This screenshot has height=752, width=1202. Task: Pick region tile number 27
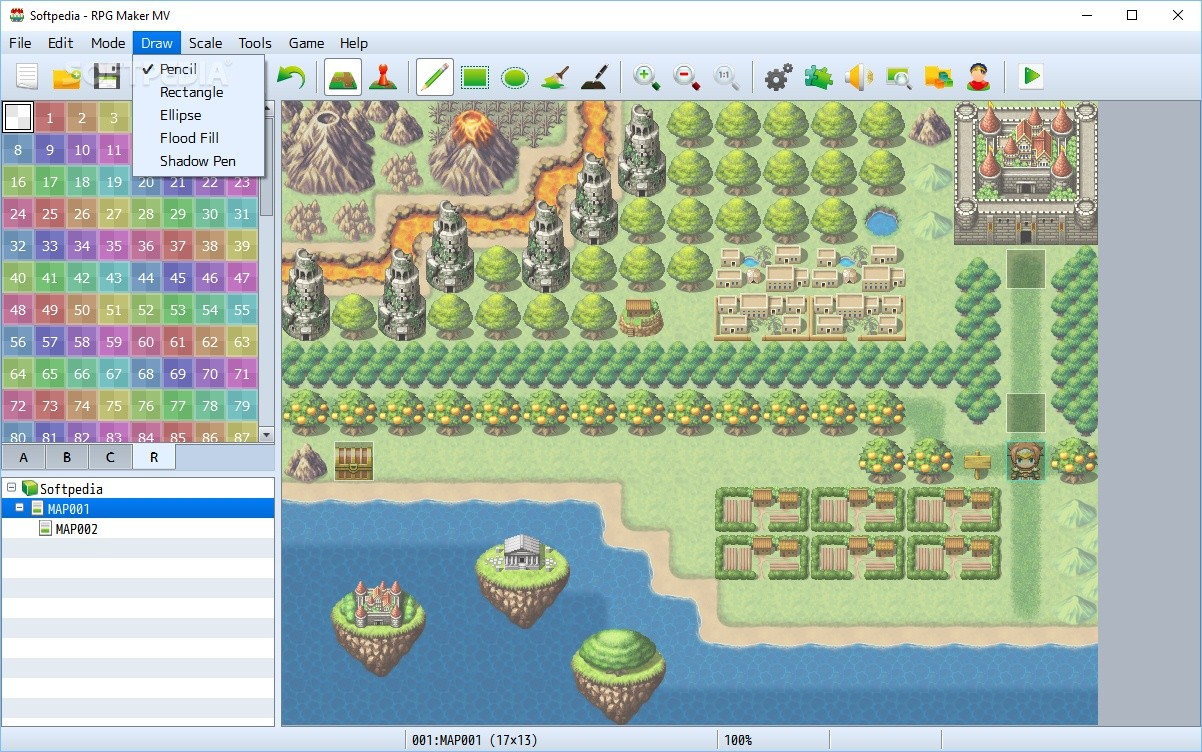[x=114, y=214]
